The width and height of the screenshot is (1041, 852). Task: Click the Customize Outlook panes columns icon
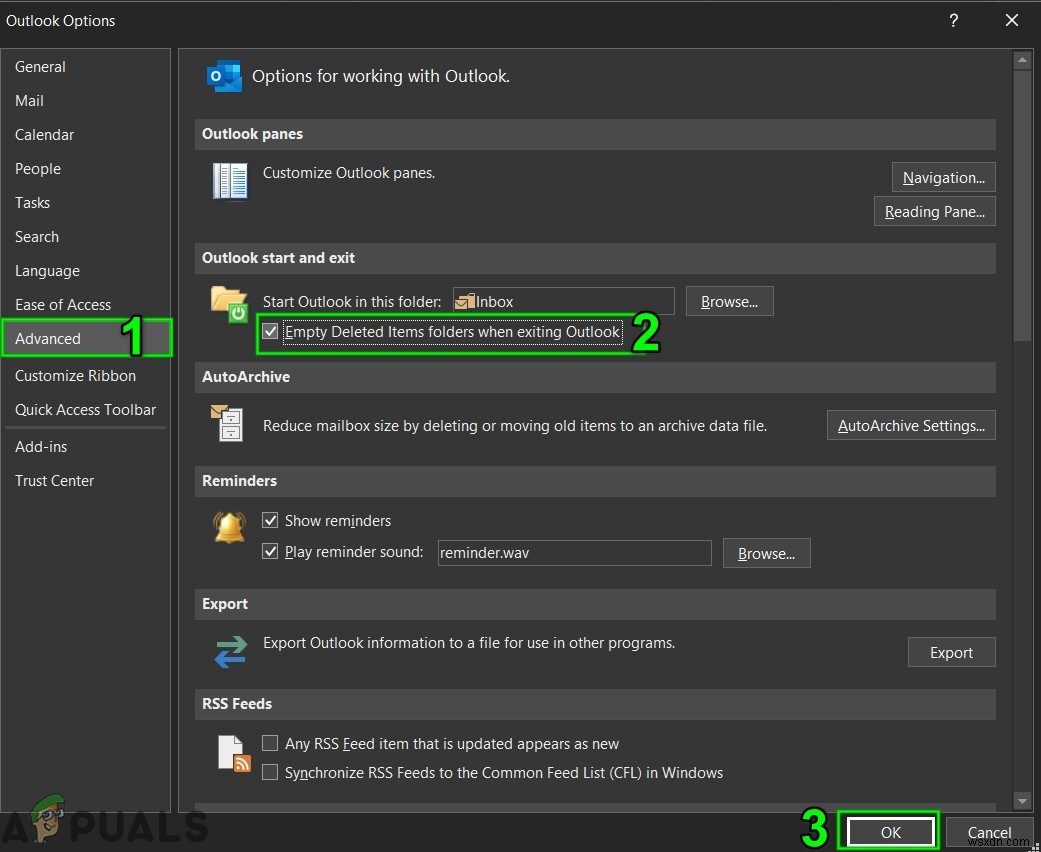(x=230, y=181)
